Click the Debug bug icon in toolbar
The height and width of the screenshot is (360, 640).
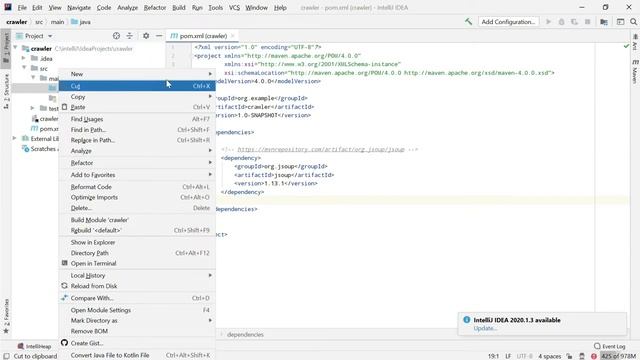click(x=561, y=22)
